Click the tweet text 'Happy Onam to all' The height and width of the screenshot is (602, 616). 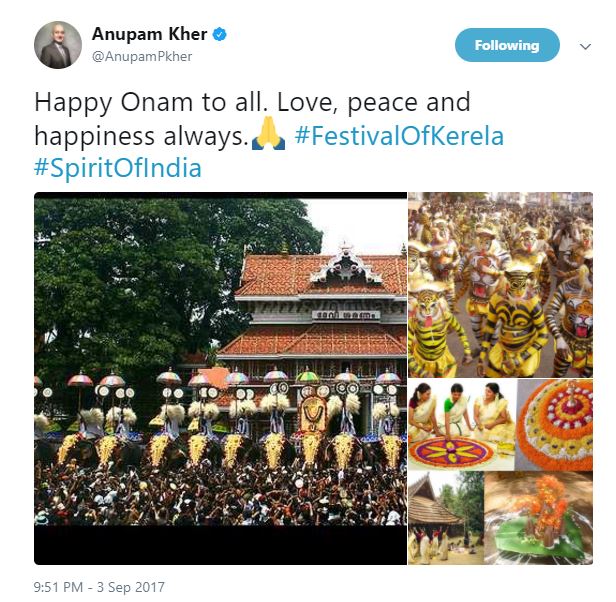tap(148, 103)
